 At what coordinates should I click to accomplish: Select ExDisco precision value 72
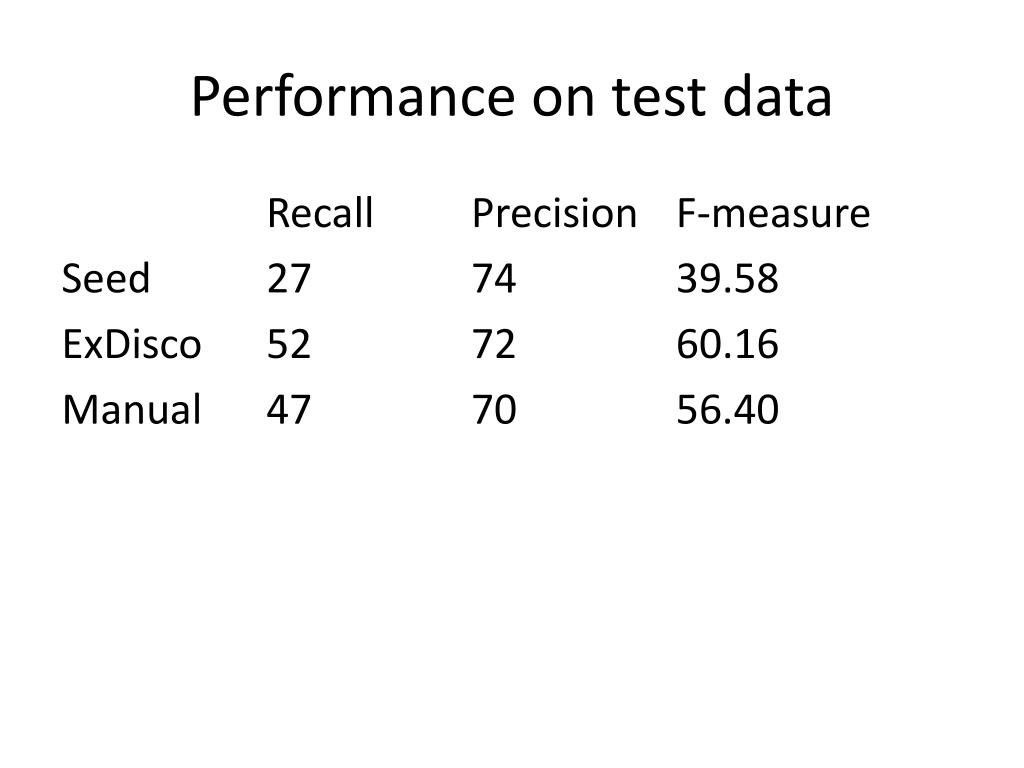(494, 344)
